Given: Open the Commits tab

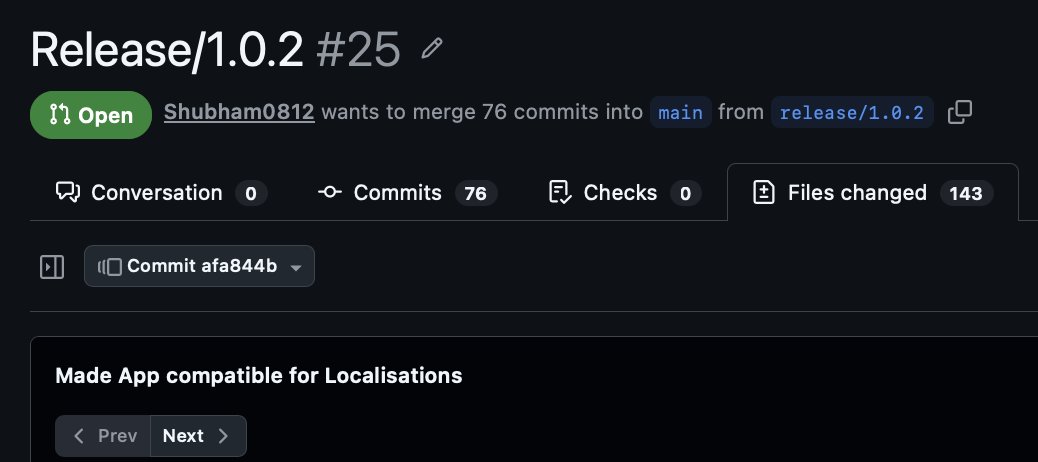Looking at the screenshot, I should (x=407, y=192).
